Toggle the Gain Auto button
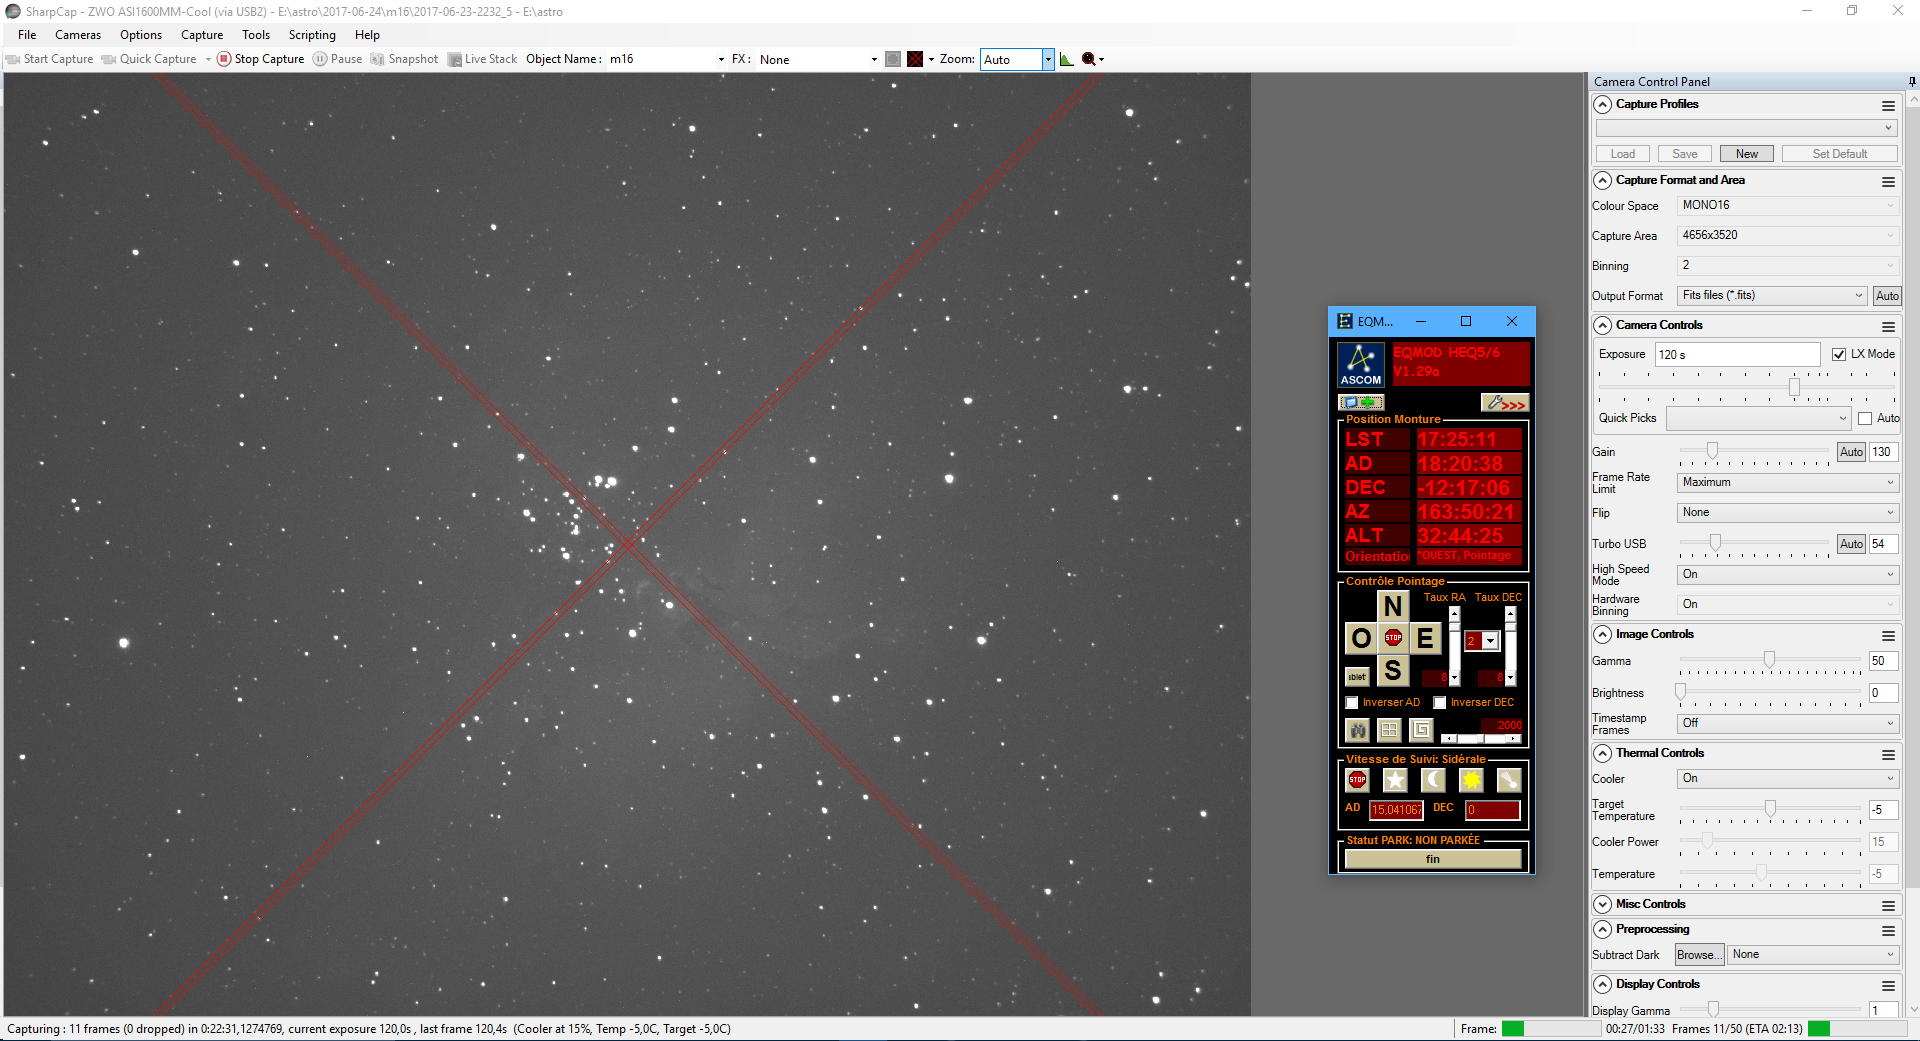Viewport: 1920px width, 1041px height. click(x=1851, y=452)
